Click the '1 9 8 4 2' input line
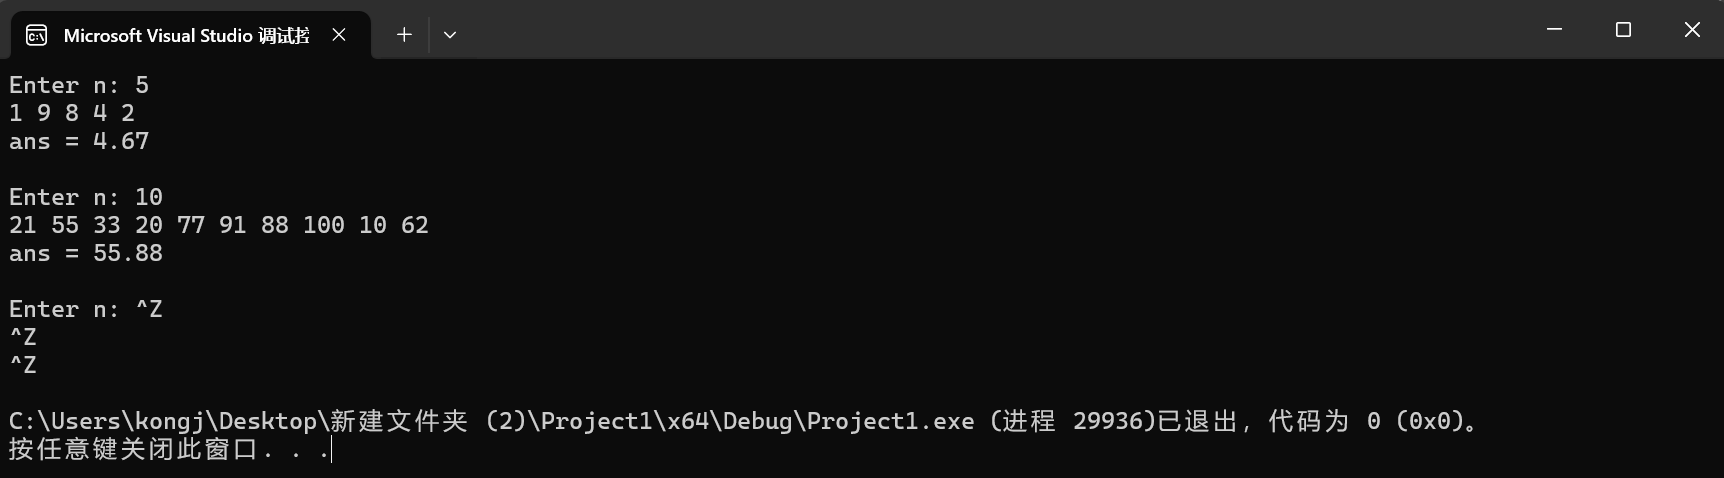The width and height of the screenshot is (1724, 478). click(72, 113)
